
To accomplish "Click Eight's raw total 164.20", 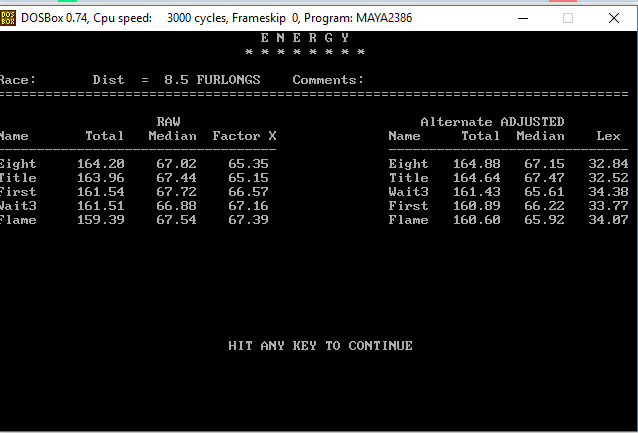I will [101, 164].
